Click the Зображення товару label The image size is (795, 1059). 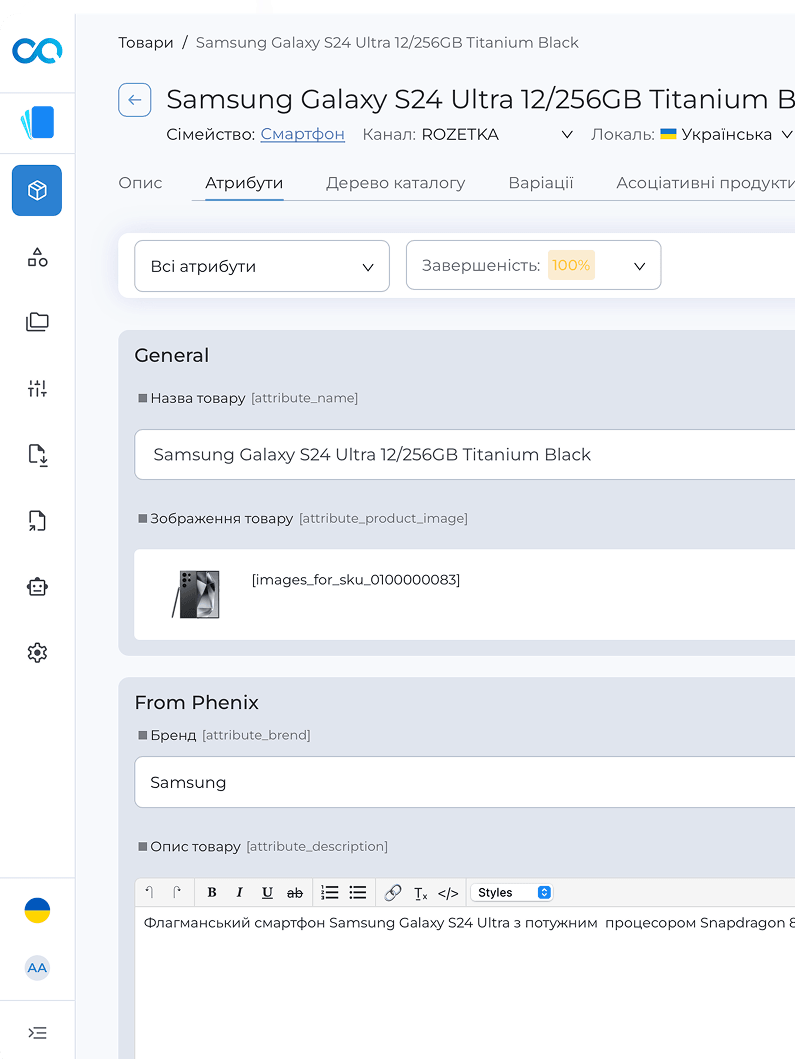(222, 519)
